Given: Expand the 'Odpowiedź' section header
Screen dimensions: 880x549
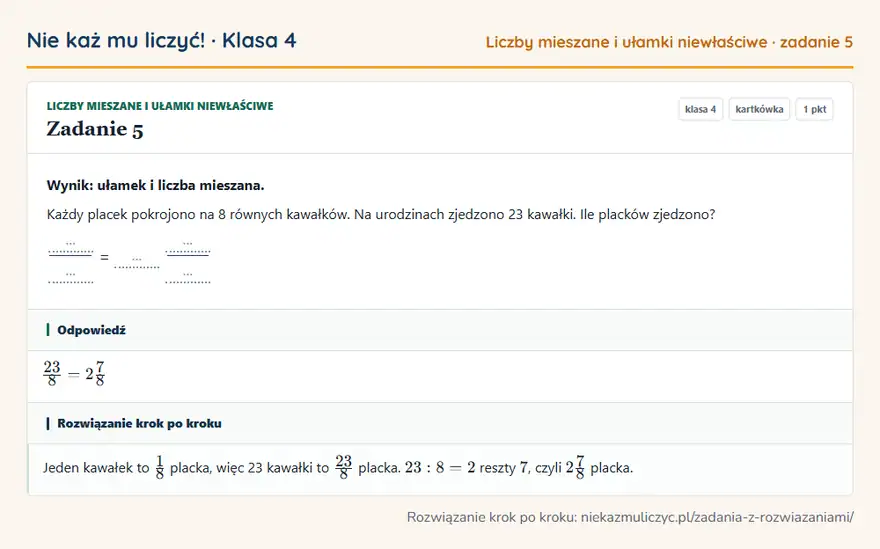Looking at the screenshot, I should [x=440, y=330].
